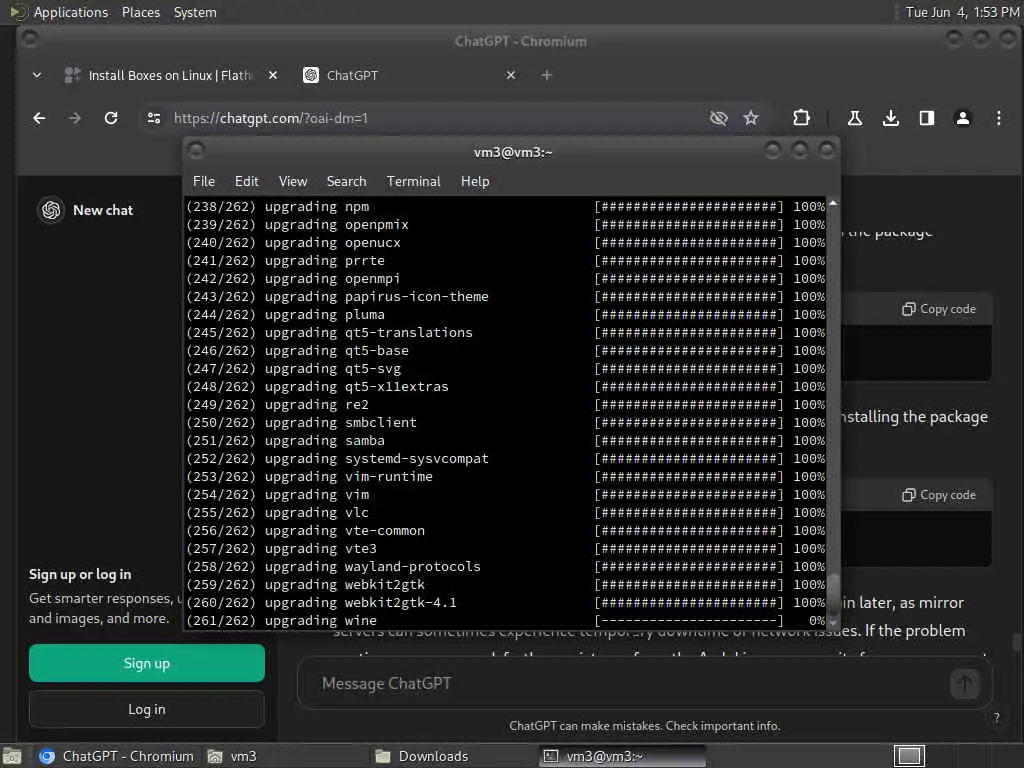The width and height of the screenshot is (1024, 768).
Task: Click the "Sign up or log in" heading
Action: [x=80, y=575]
